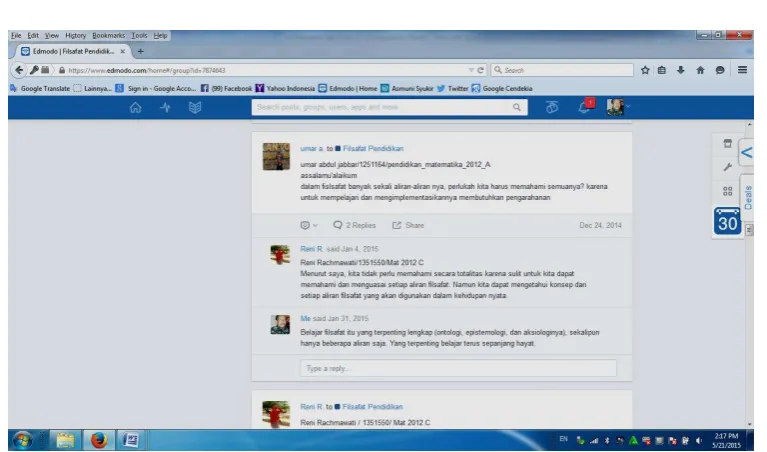Open URL history dropdown arrow
The width and height of the screenshot is (767, 452).
(471, 70)
